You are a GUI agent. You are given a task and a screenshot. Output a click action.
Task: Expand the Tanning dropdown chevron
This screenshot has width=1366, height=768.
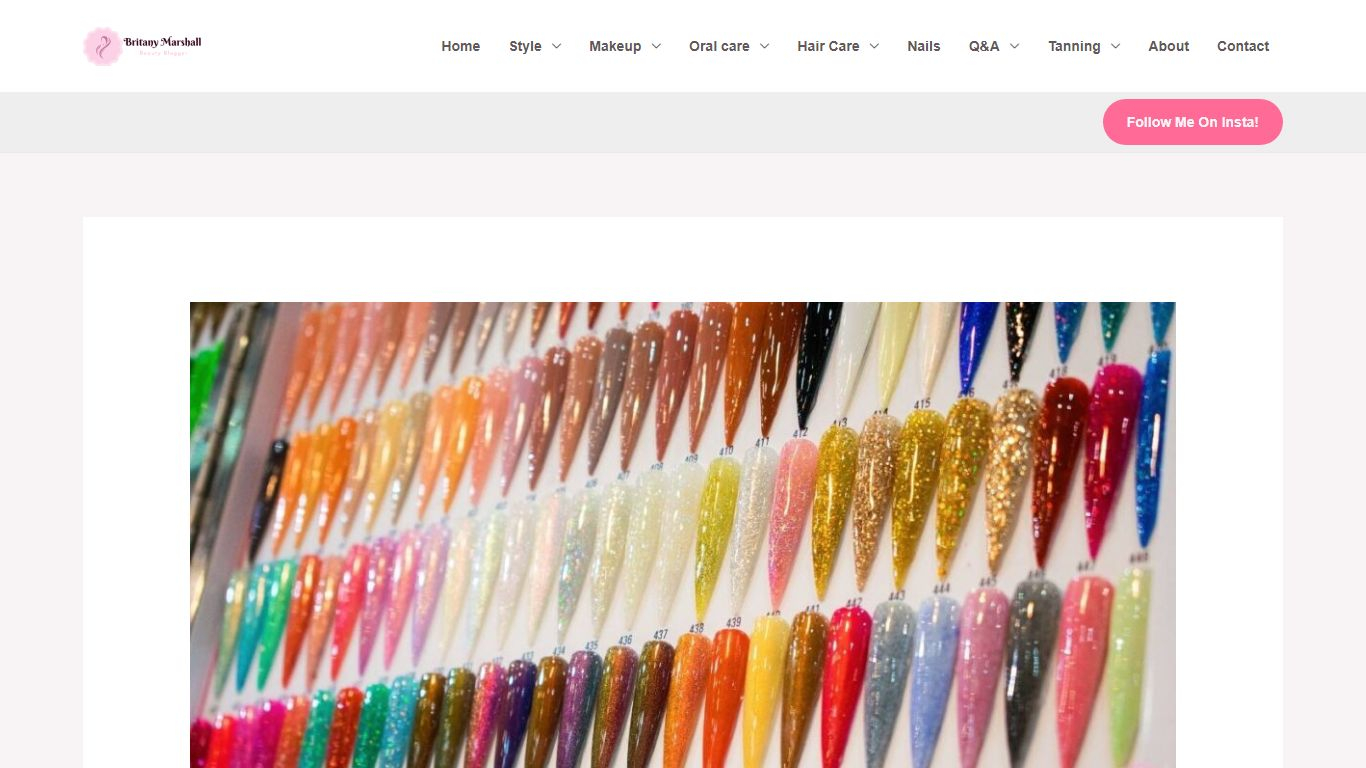1115,46
